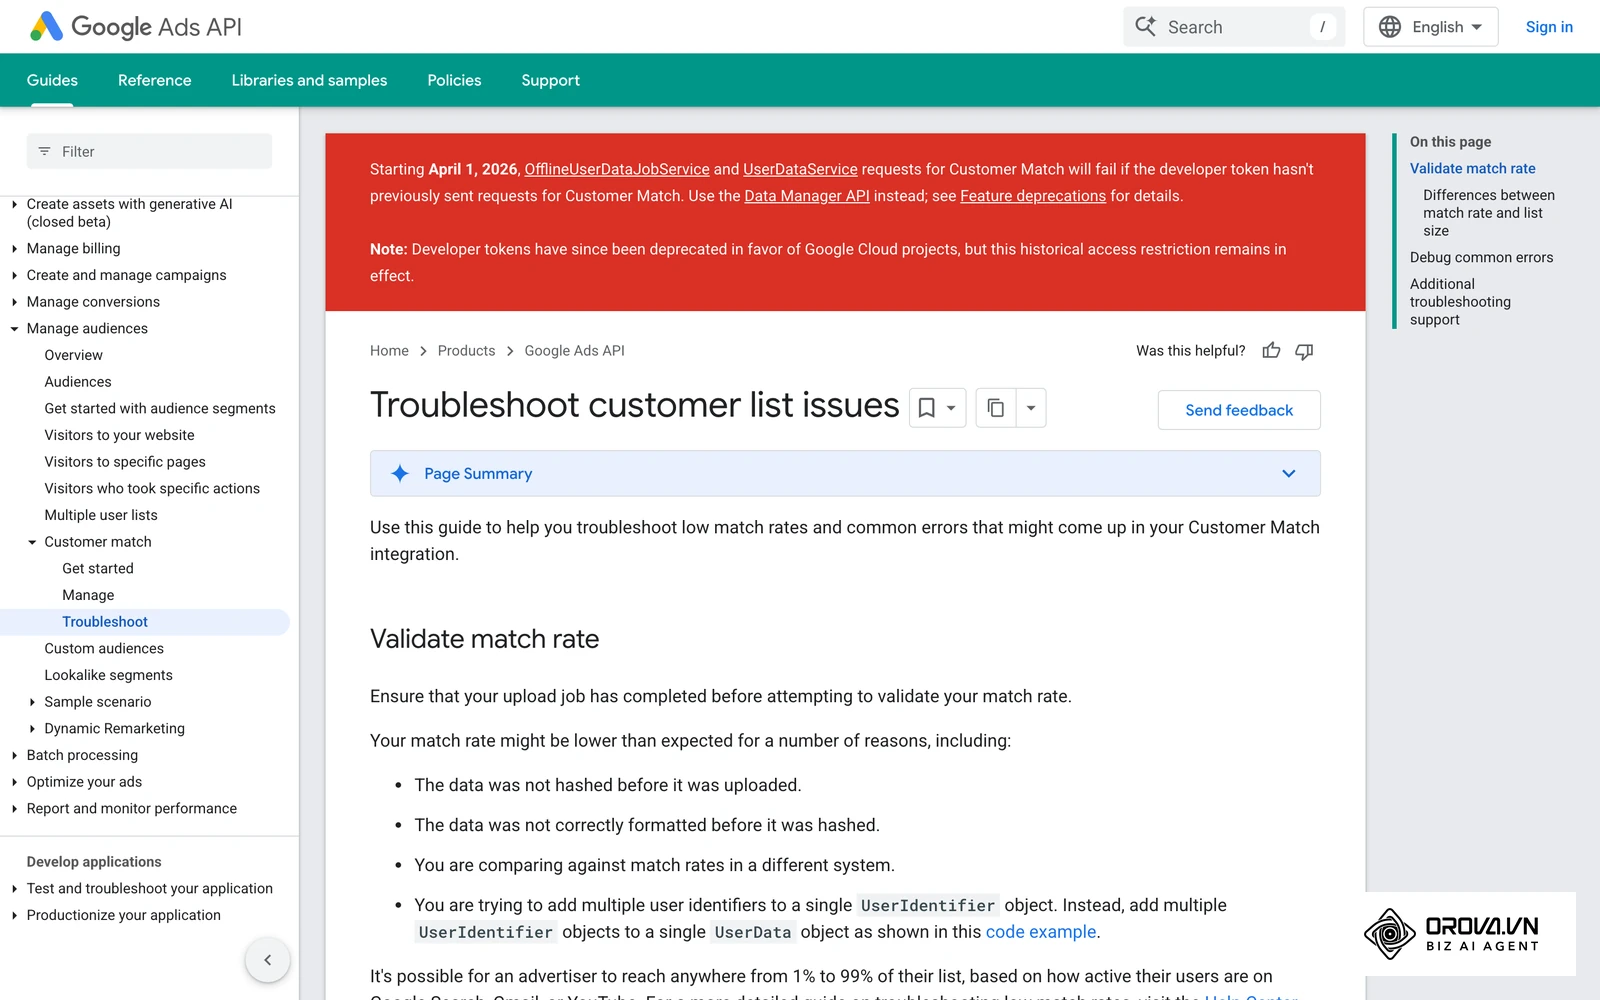The height and width of the screenshot is (1000, 1600).
Task: Go to Libraries and samples tab
Action: pyautogui.click(x=309, y=80)
